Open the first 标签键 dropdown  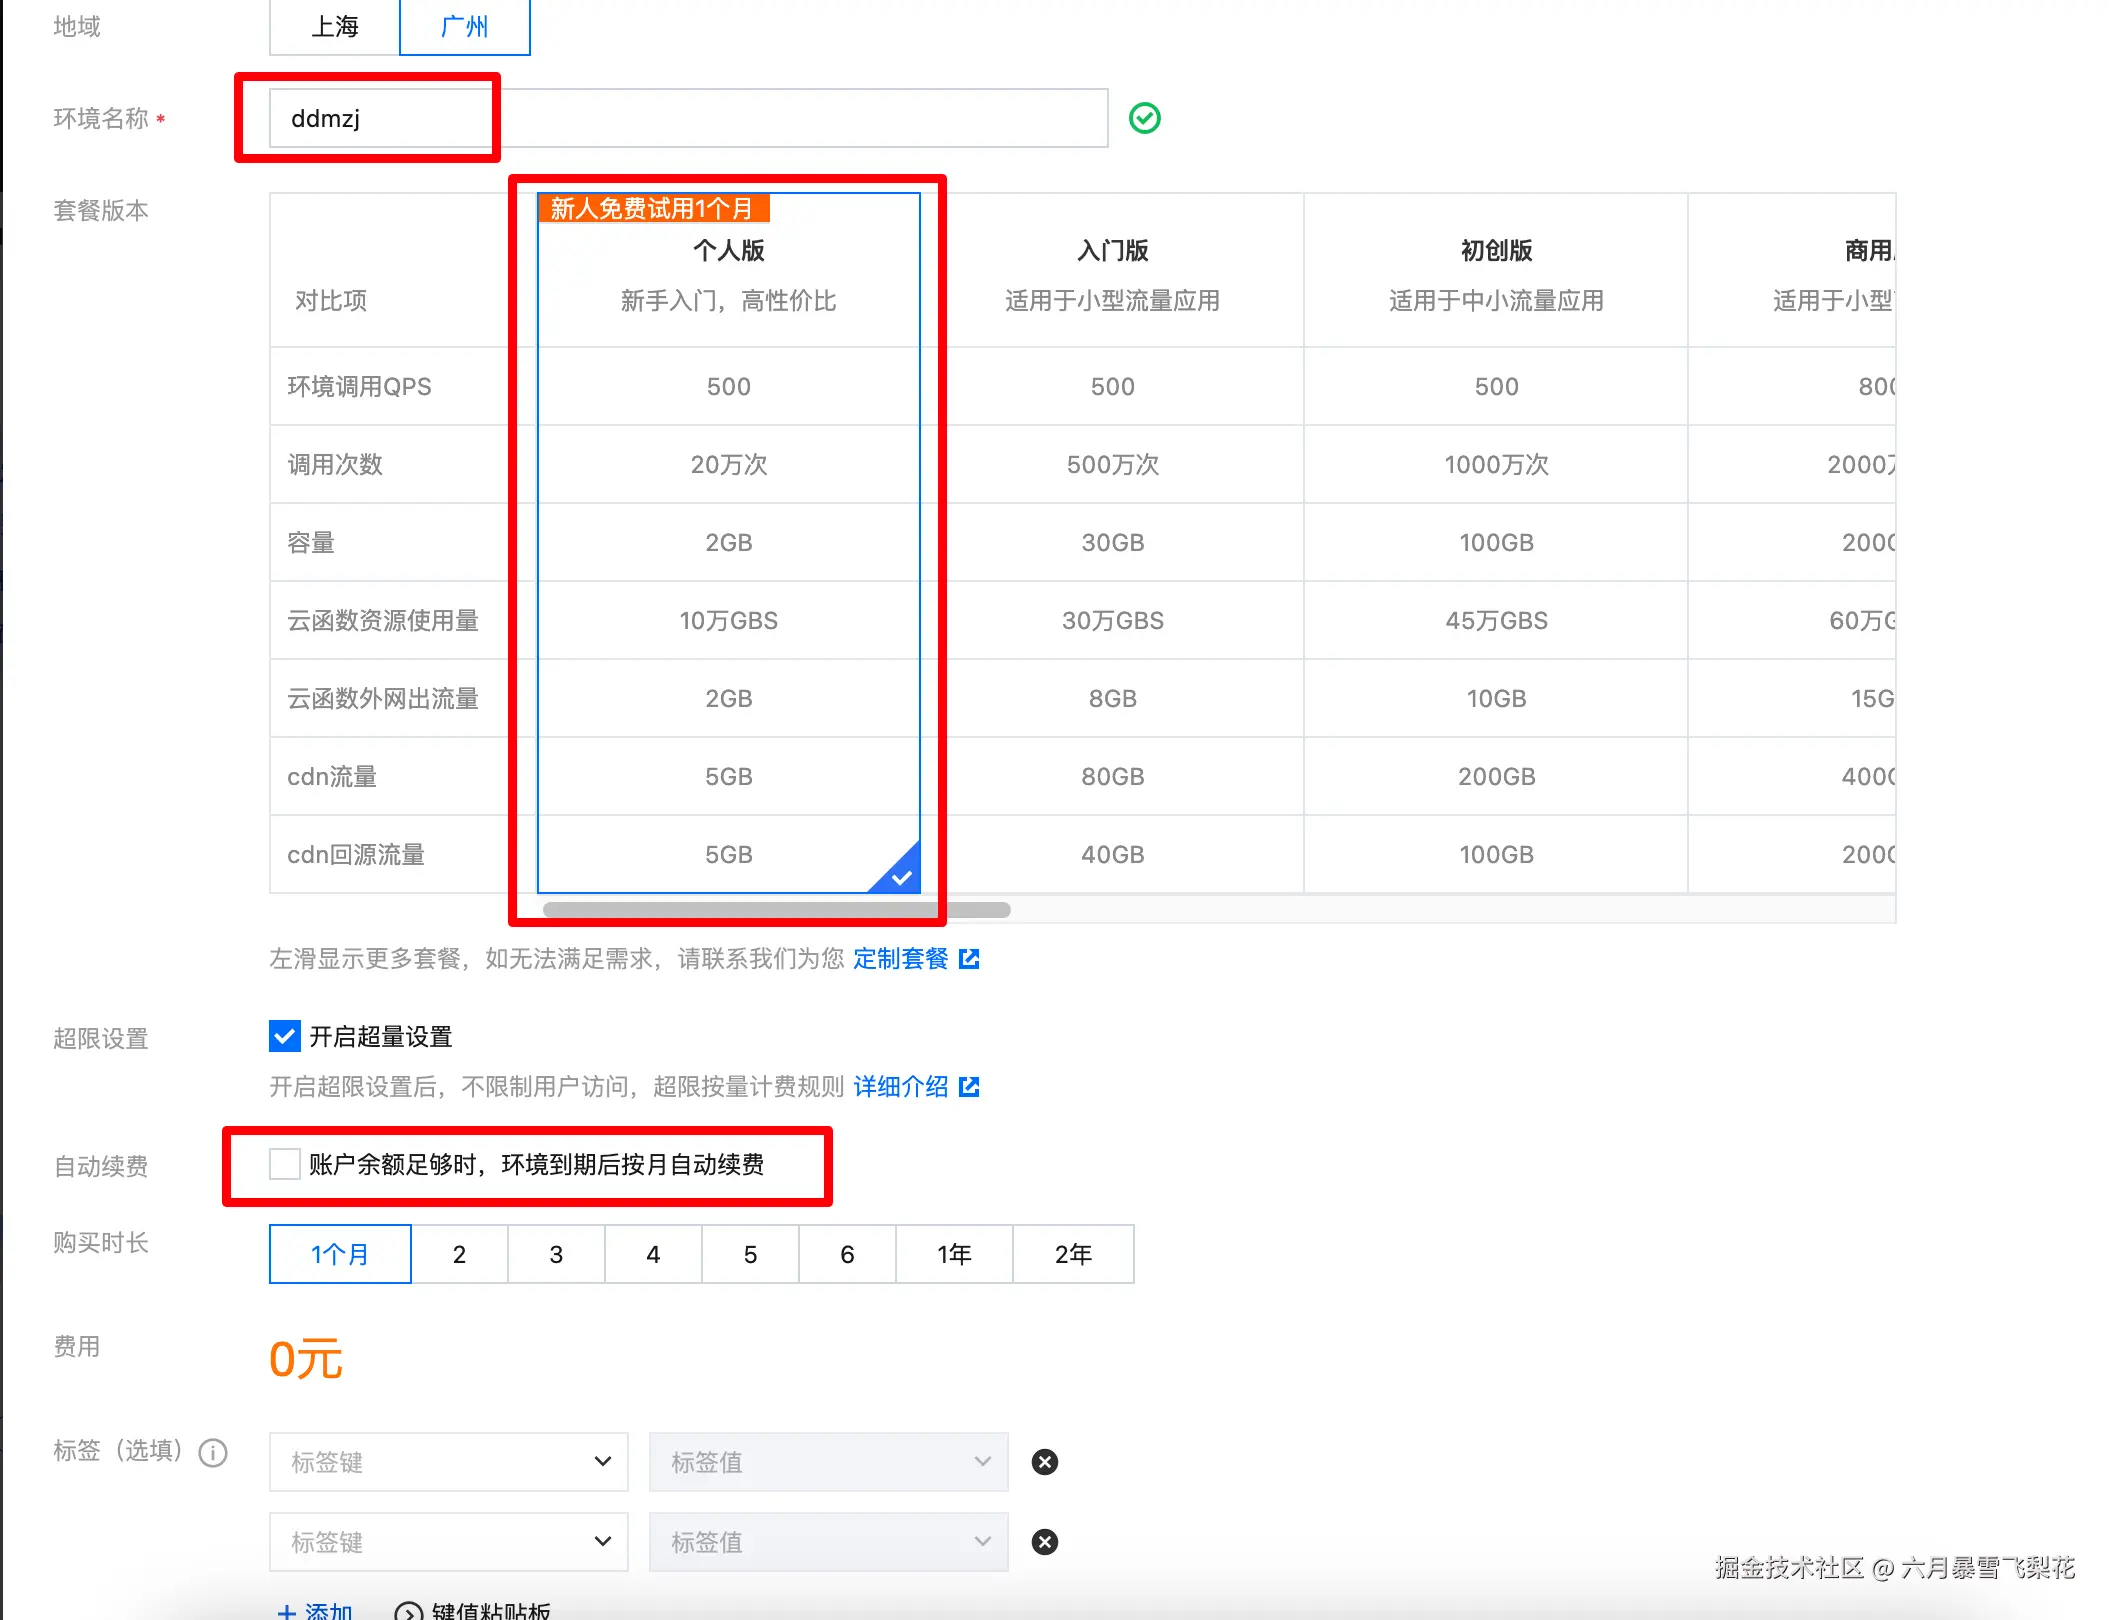[448, 1462]
